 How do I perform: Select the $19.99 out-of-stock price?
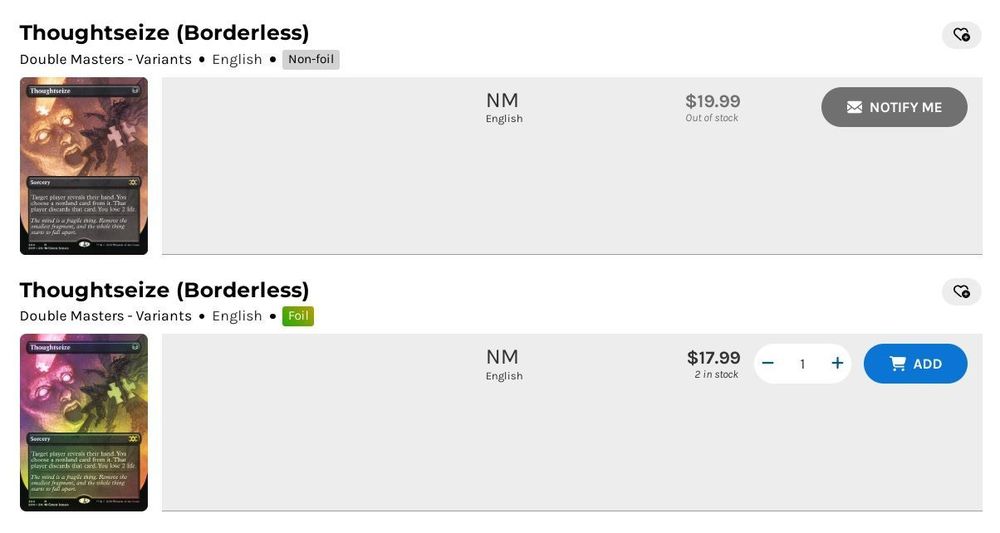click(712, 101)
